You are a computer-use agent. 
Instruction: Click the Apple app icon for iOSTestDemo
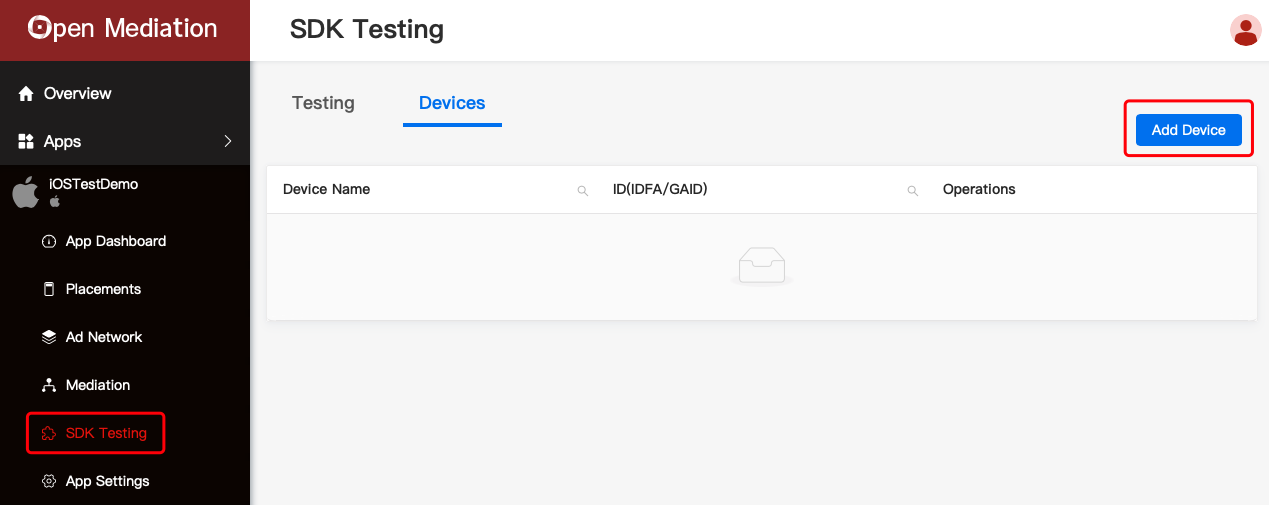[26, 192]
